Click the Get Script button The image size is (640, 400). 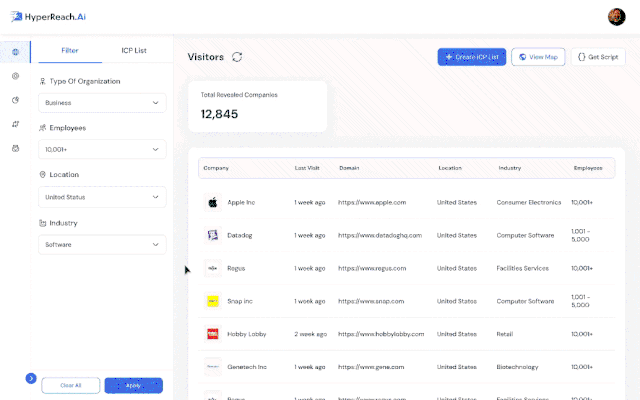pos(599,57)
